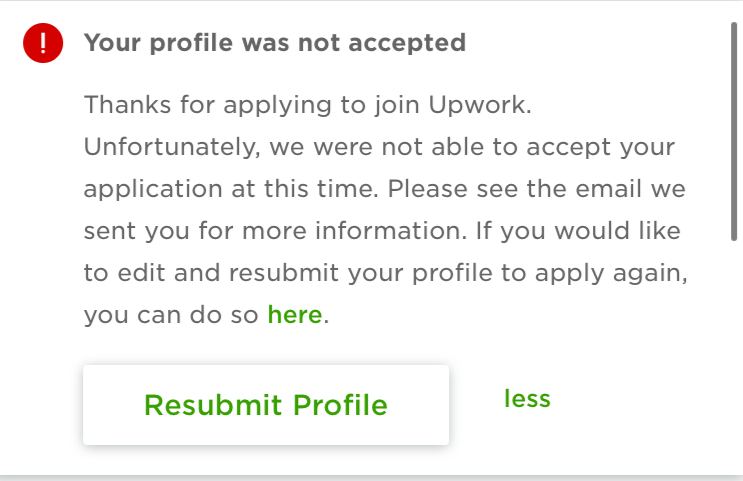Screen dimensions: 743x481
Task: Click the red exclamation alert icon
Action: coord(43,43)
